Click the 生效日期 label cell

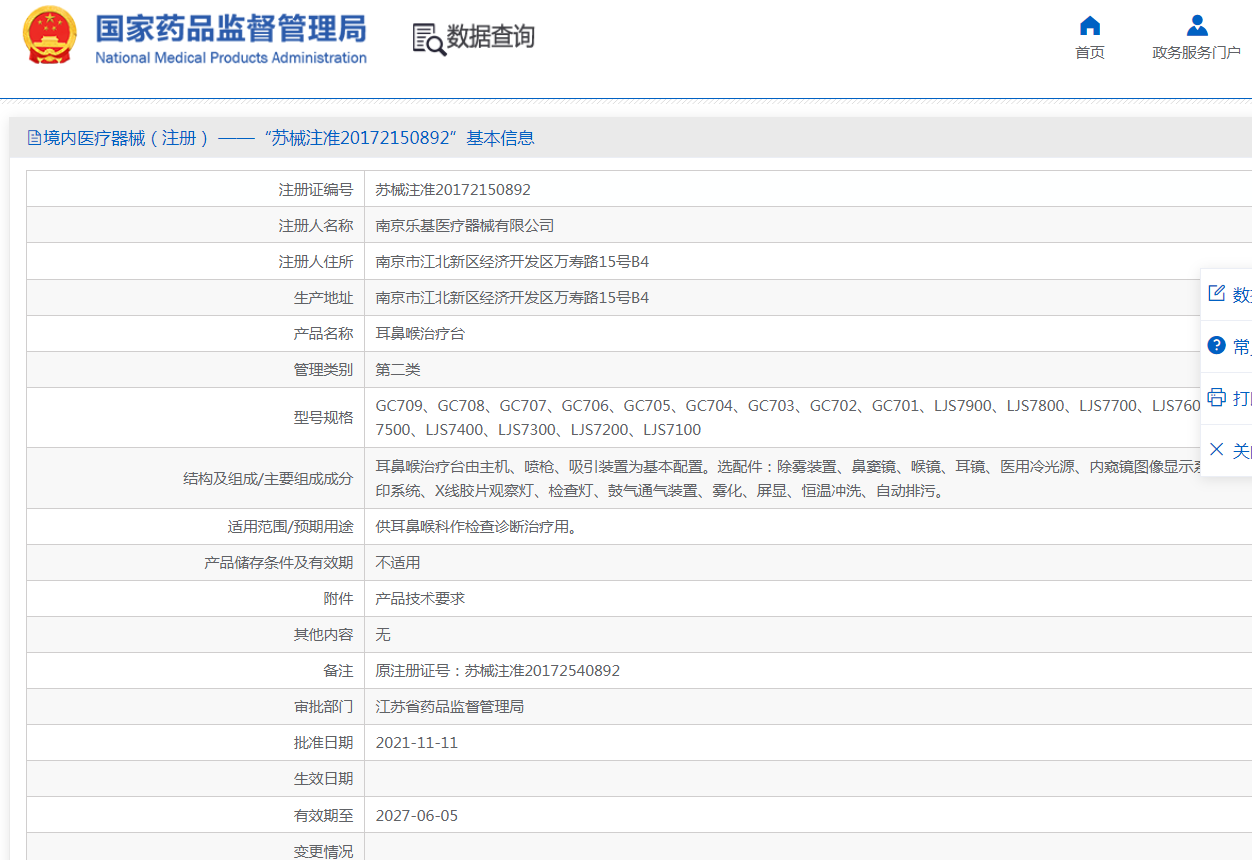coord(196,779)
